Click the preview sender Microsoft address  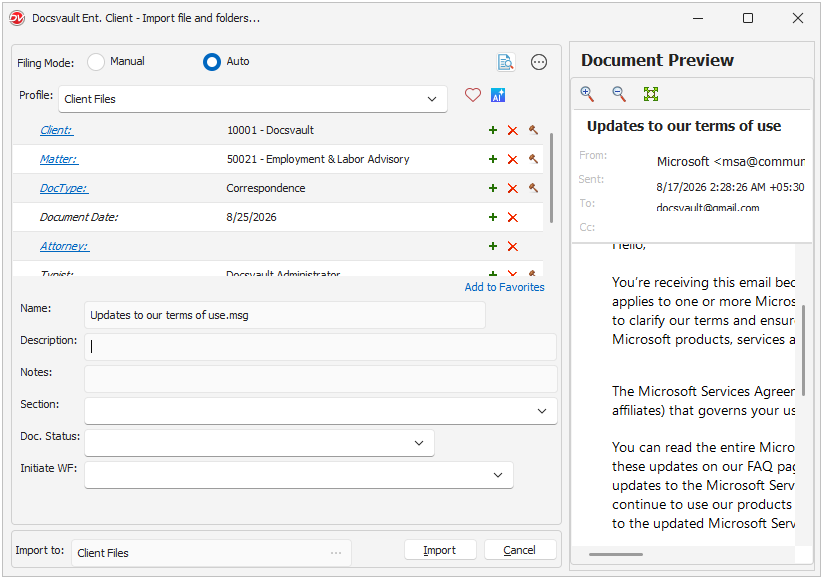730,162
